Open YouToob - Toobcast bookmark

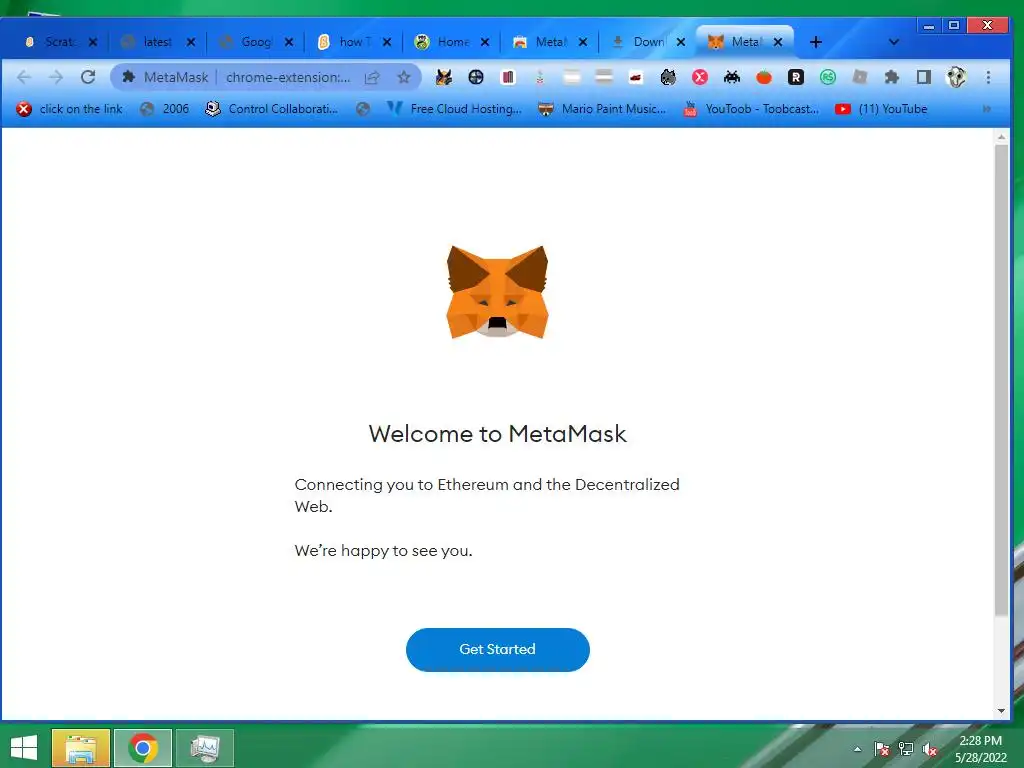751,109
